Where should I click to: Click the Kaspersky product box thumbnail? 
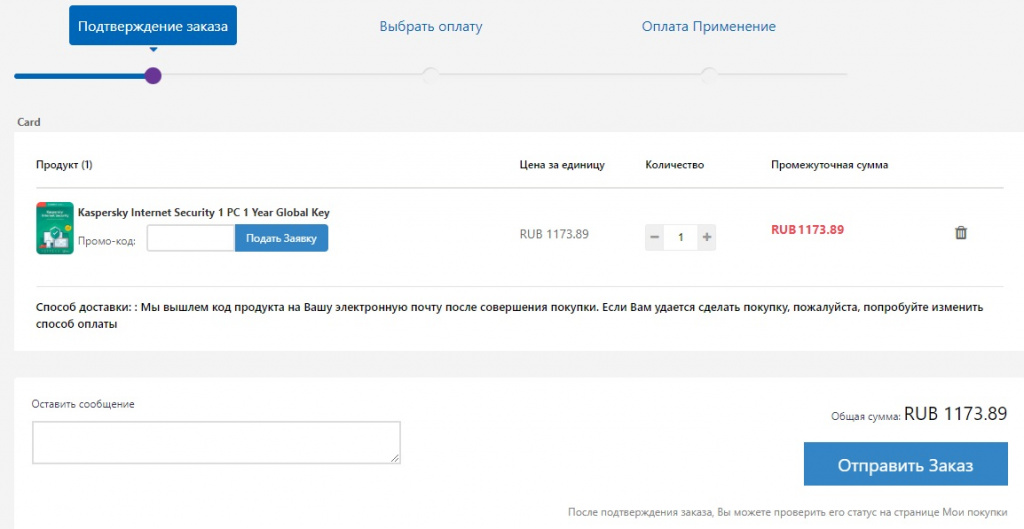[55, 229]
